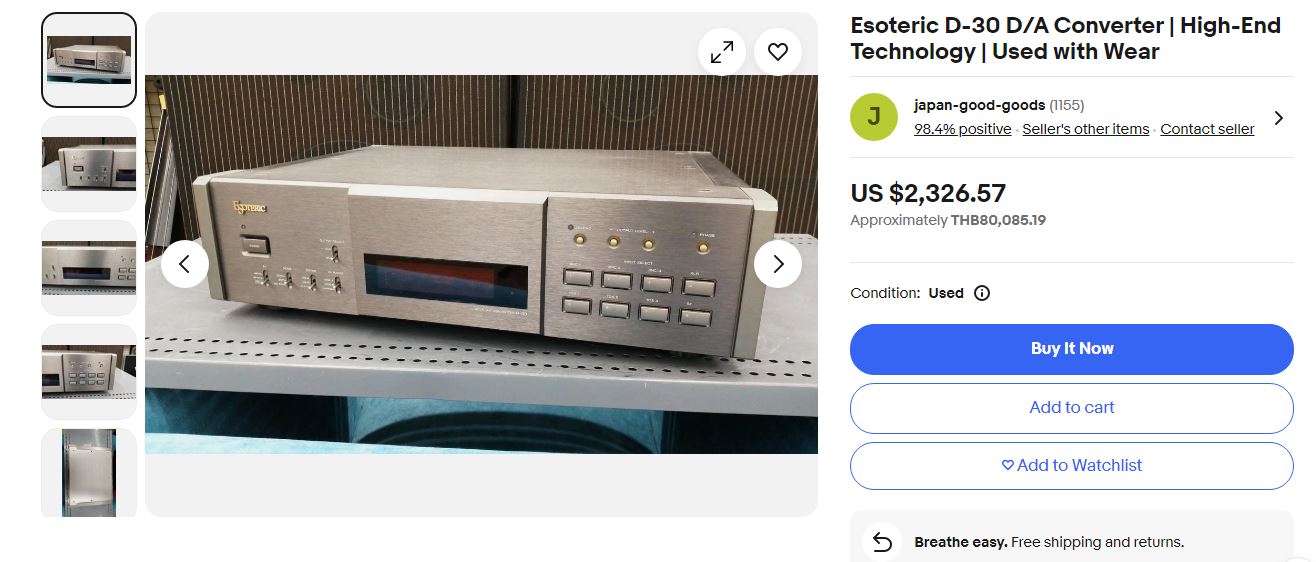Open Seller's other items link
This screenshot has width=1316, height=562.
[x=1086, y=129]
